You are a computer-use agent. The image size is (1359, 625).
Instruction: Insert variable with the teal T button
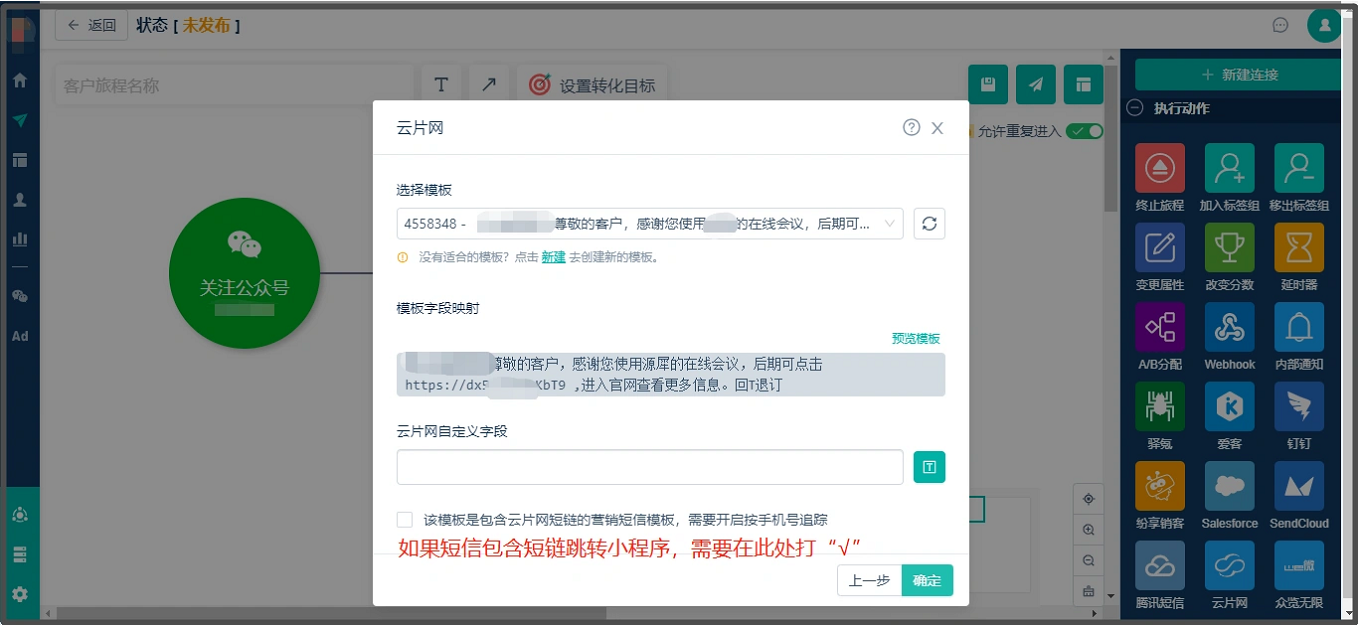point(929,467)
